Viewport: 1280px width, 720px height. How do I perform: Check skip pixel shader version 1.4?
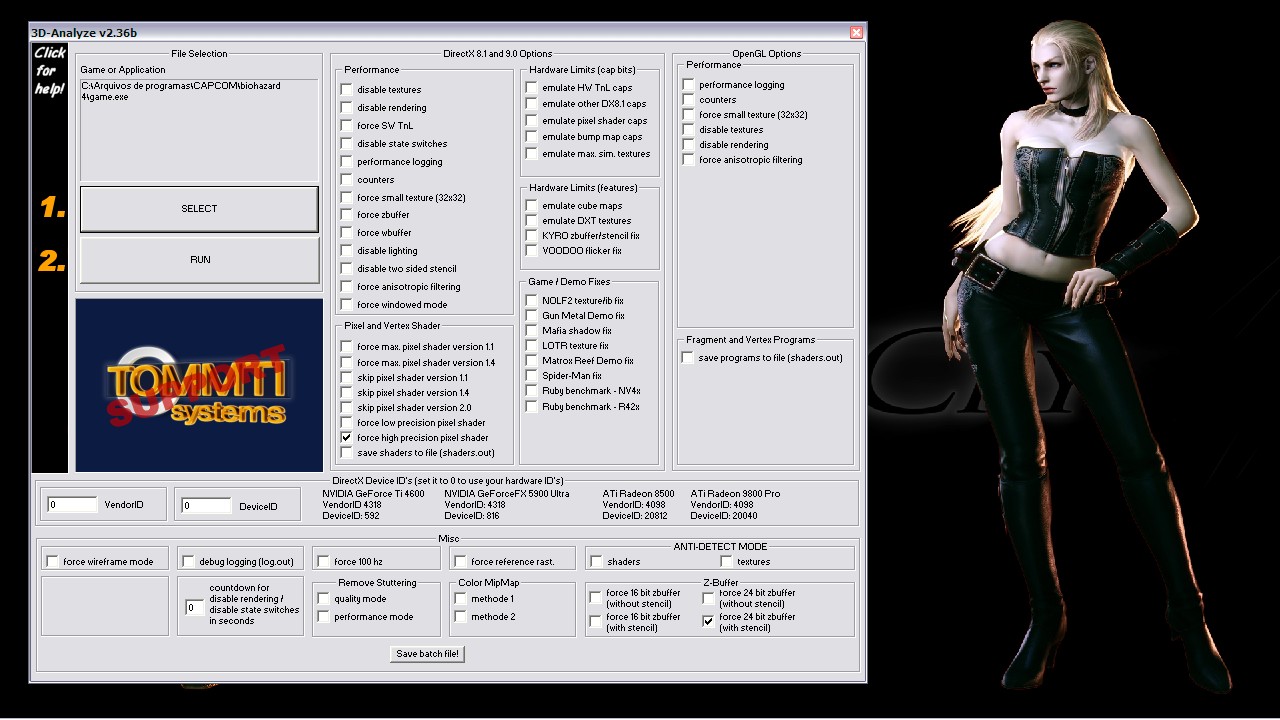tap(346, 393)
